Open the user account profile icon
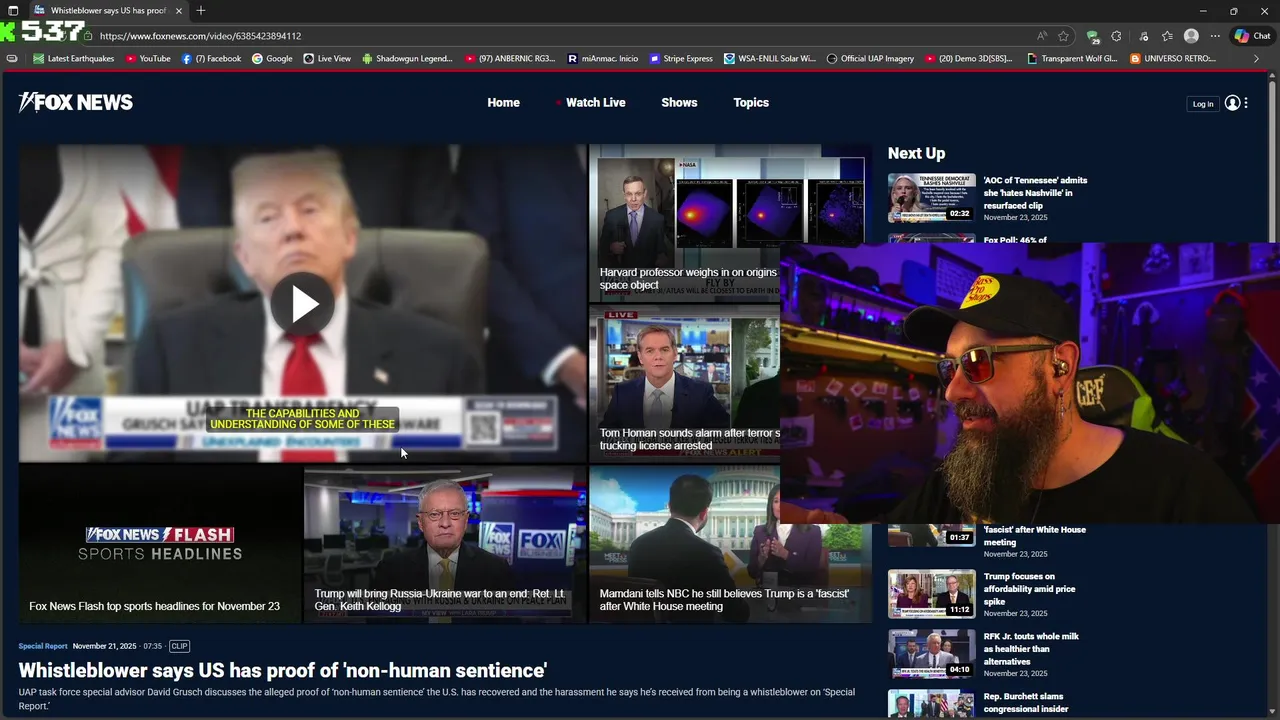Image resolution: width=1280 pixels, height=720 pixels. [x=1232, y=103]
